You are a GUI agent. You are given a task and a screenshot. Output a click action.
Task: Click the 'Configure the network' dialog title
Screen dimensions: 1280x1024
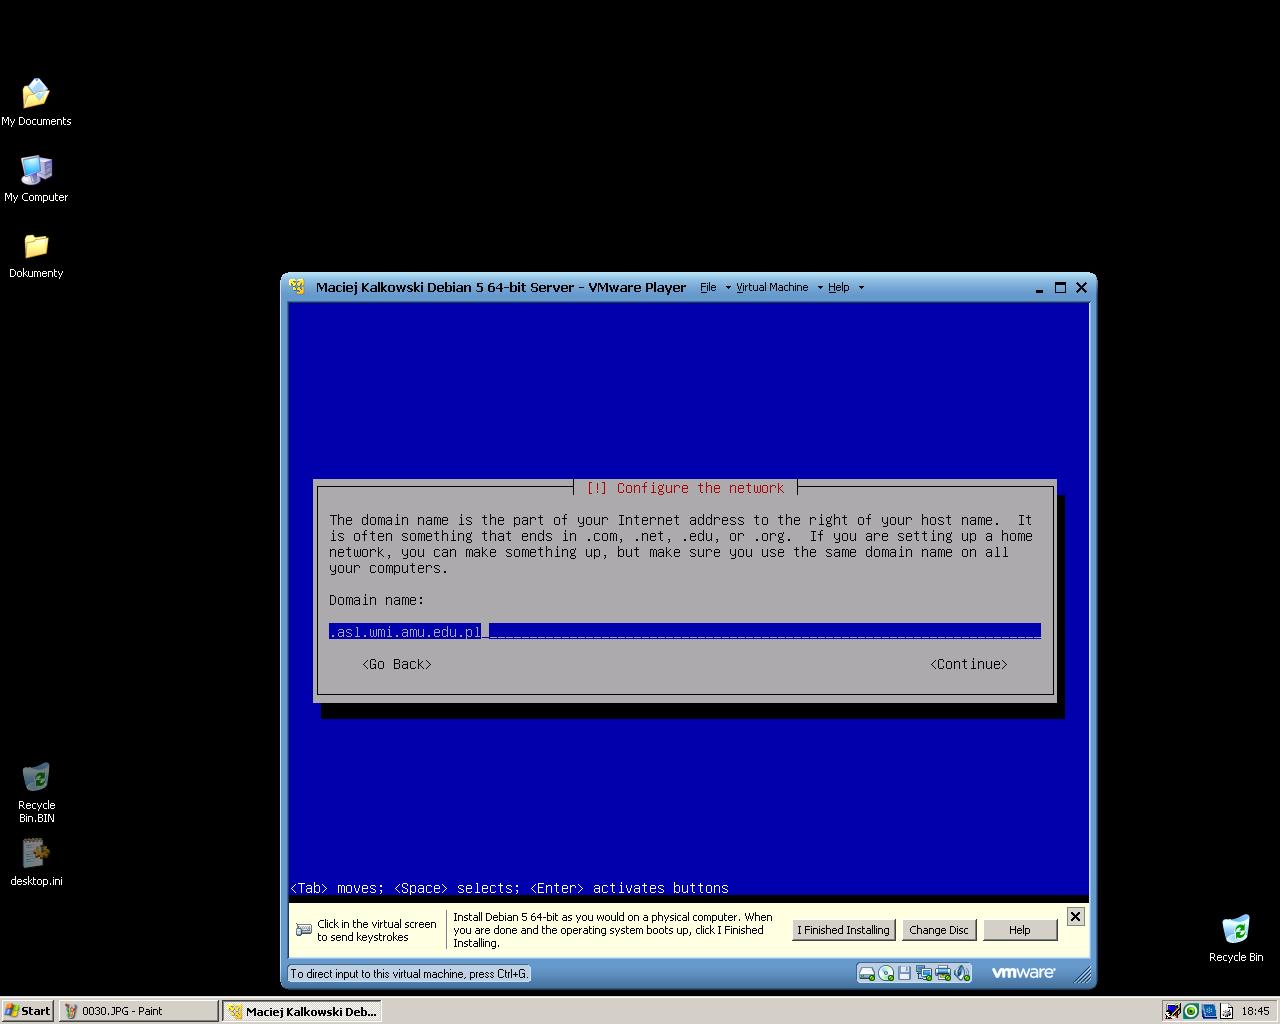[x=685, y=488]
